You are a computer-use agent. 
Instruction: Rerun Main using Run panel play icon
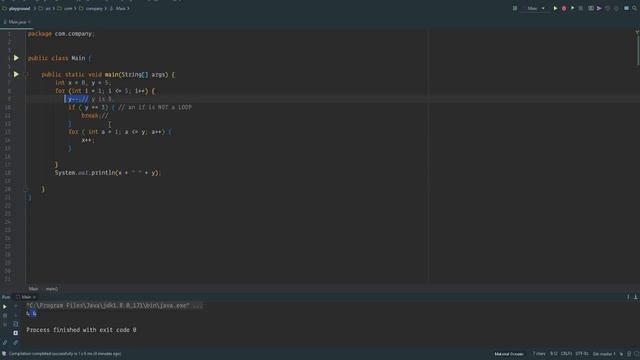(5, 307)
